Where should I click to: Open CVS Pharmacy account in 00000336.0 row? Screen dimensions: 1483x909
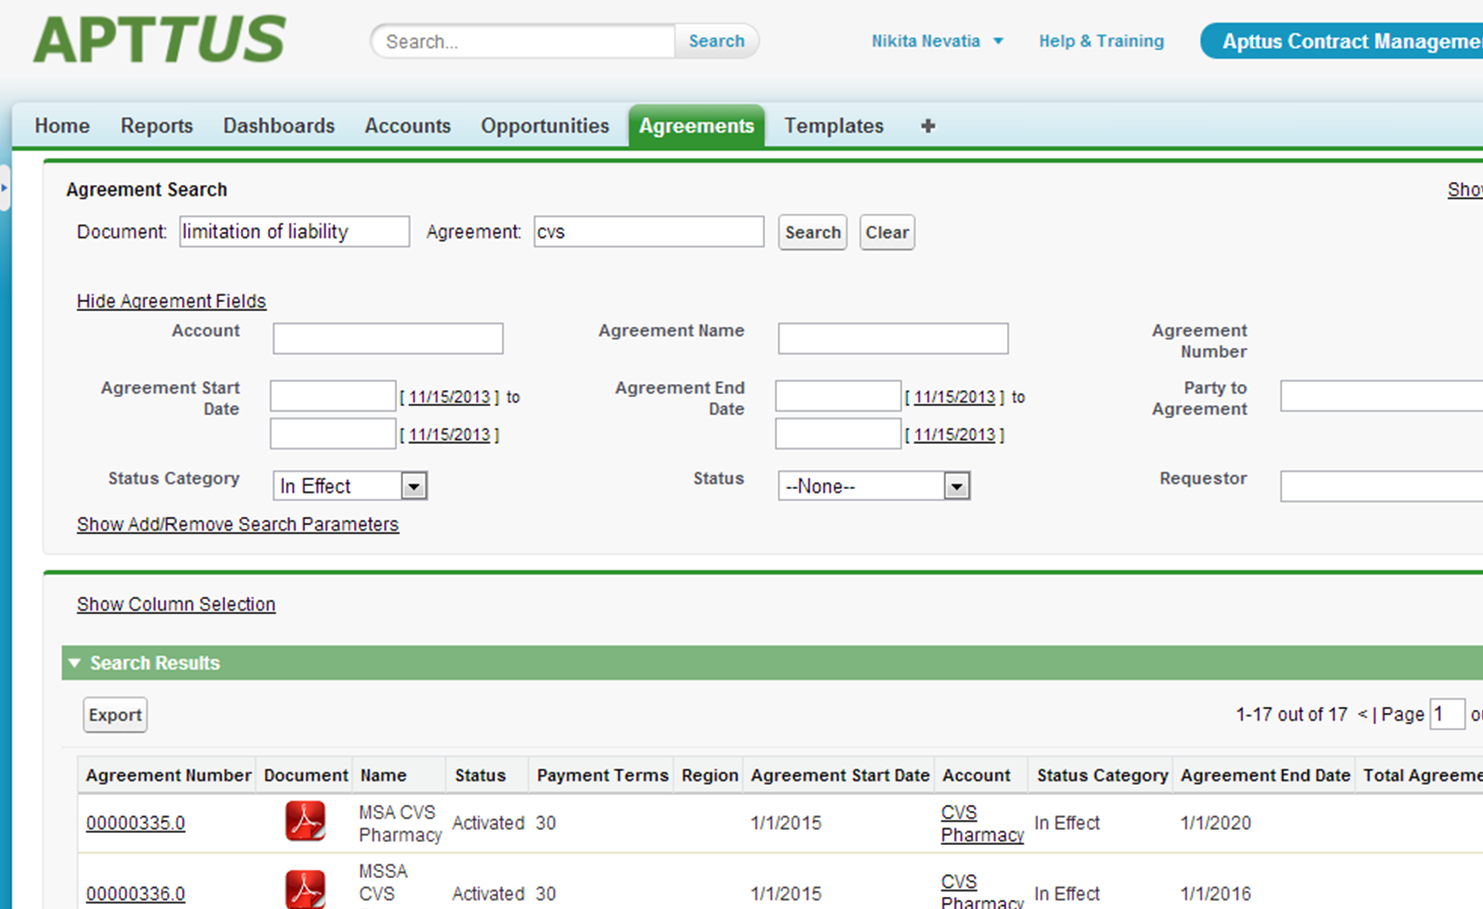[982, 892]
